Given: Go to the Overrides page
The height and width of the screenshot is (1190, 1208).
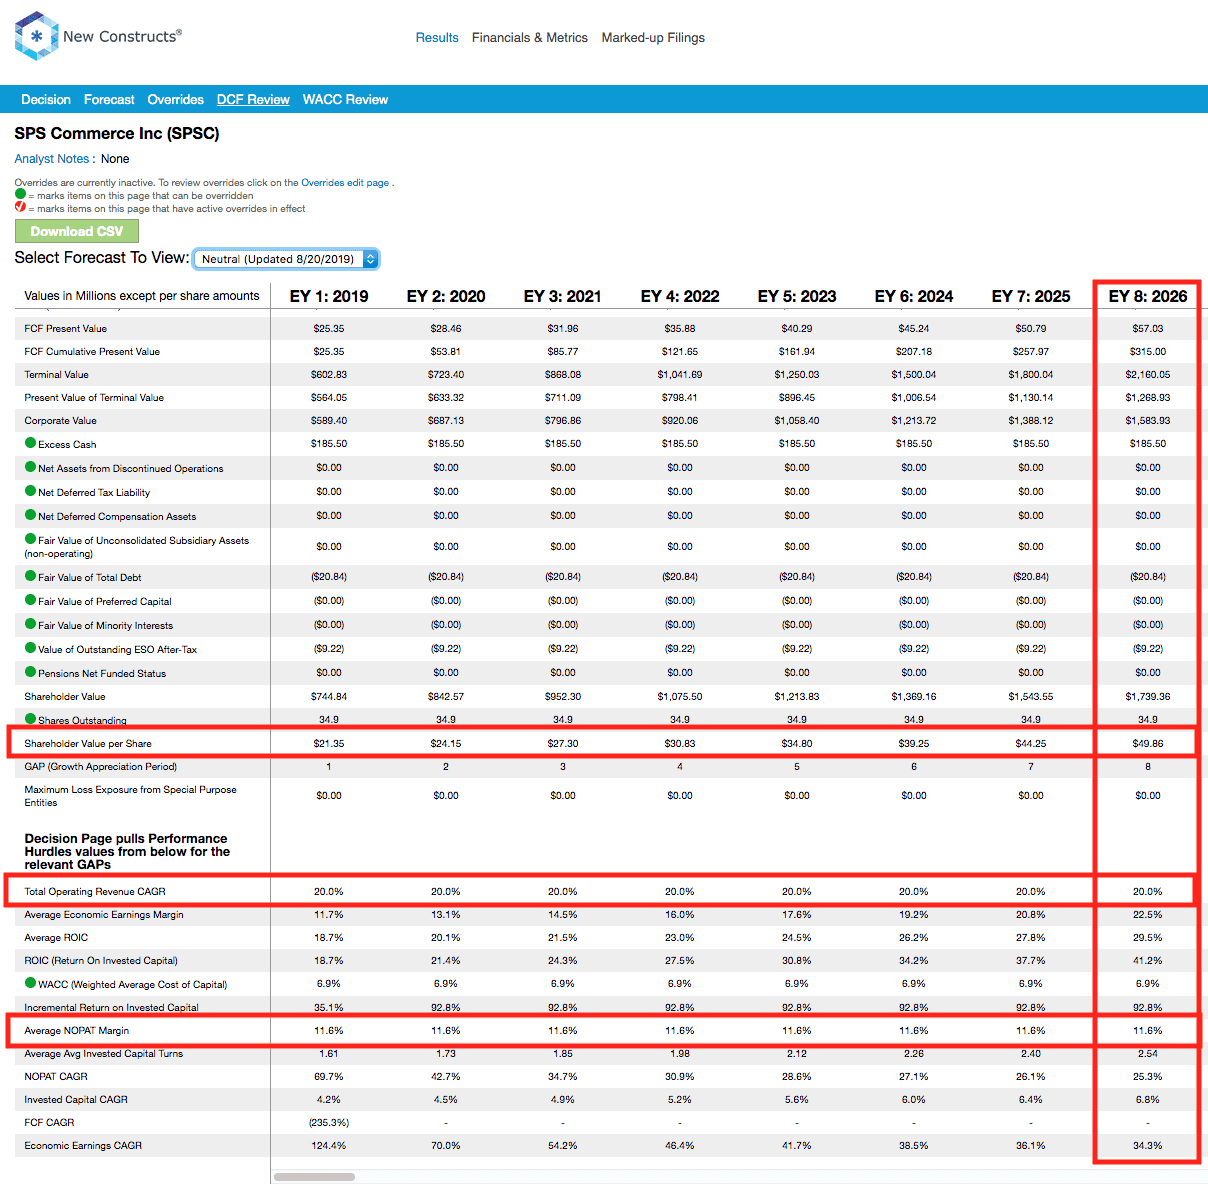Looking at the screenshot, I should pyautogui.click(x=175, y=99).
